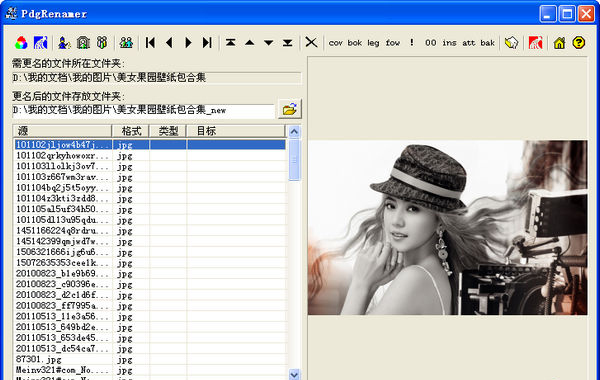600x380 pixels.
Task: Click the bak toolbar button
Action: (x=488, y=43)
